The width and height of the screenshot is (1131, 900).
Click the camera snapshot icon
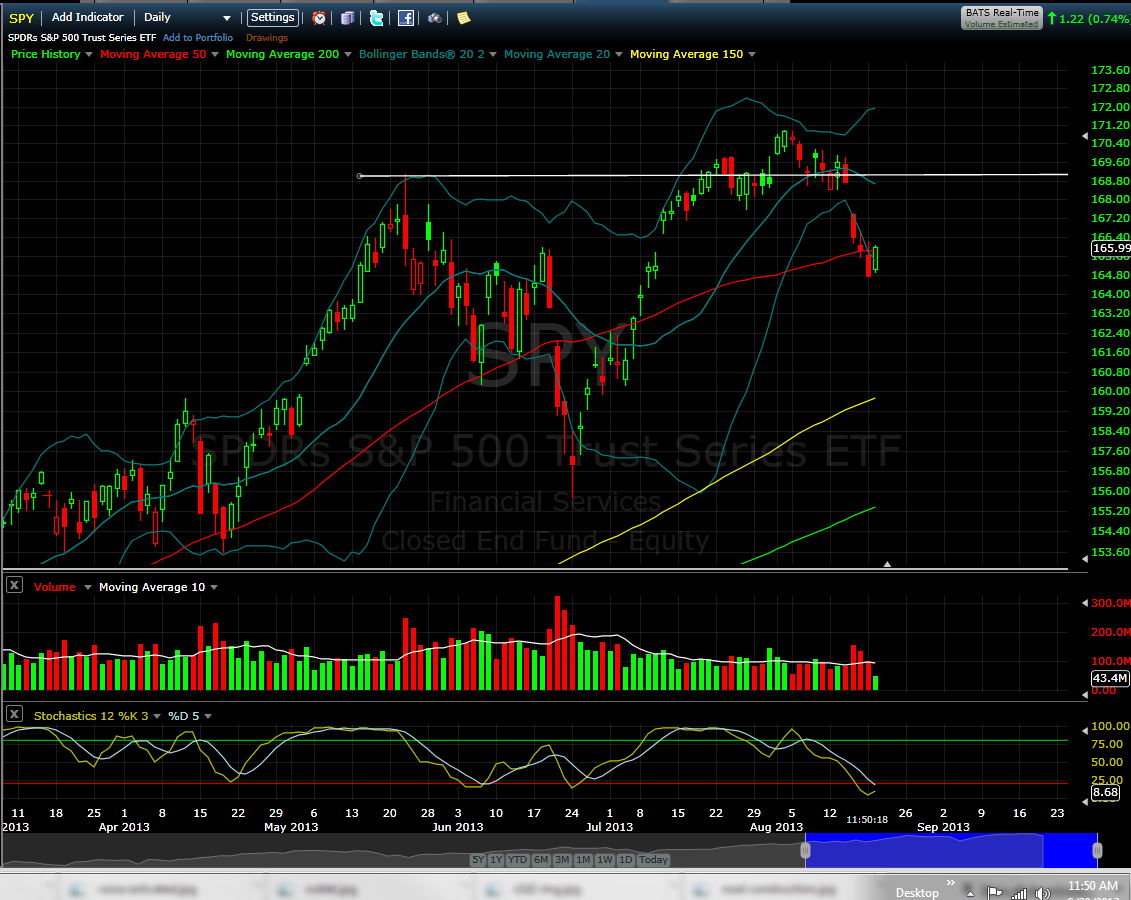coord(434,18)
